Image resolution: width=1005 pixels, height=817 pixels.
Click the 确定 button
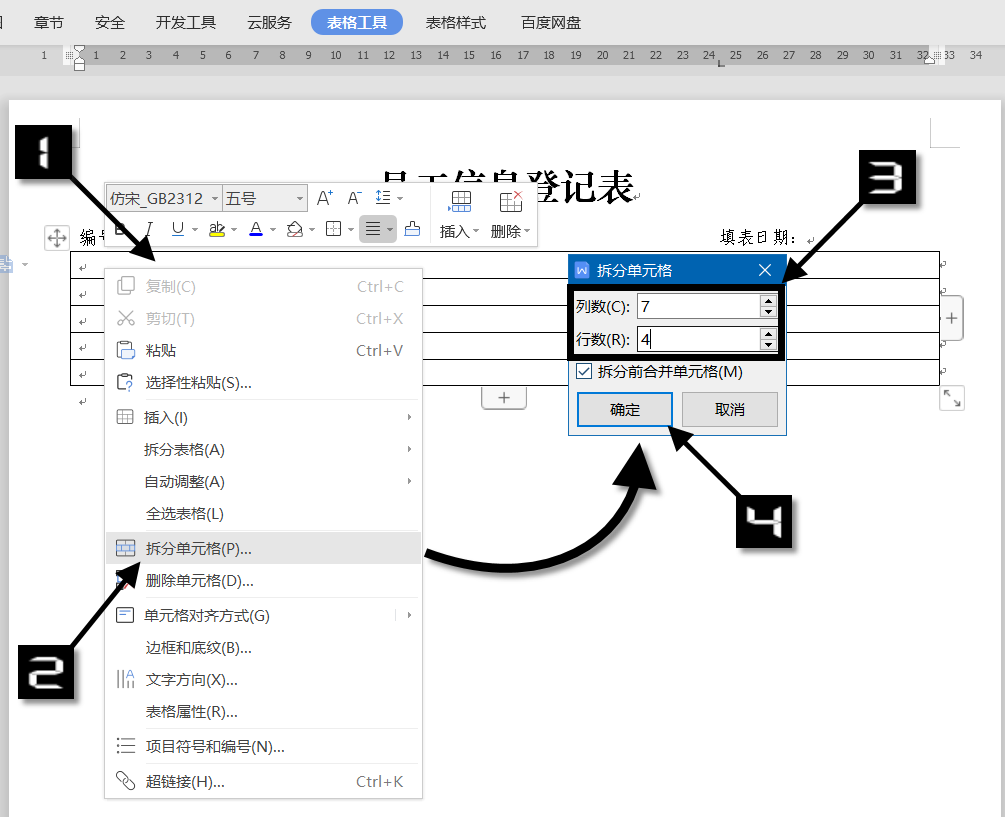pyautogui.click(x=625, y=409)
